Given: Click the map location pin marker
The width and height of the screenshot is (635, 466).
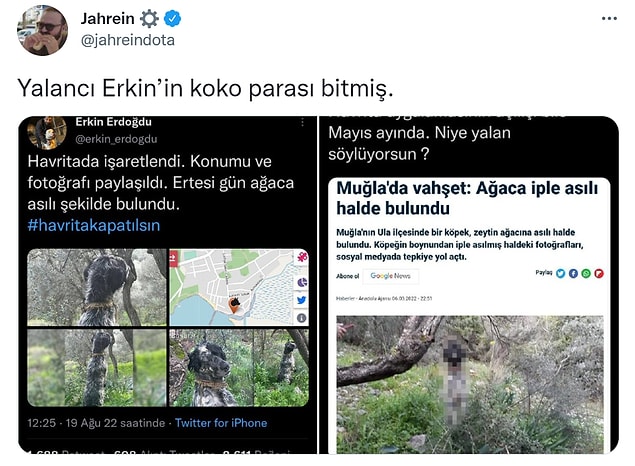Looking at the screenshot, I should pos(234,305).
